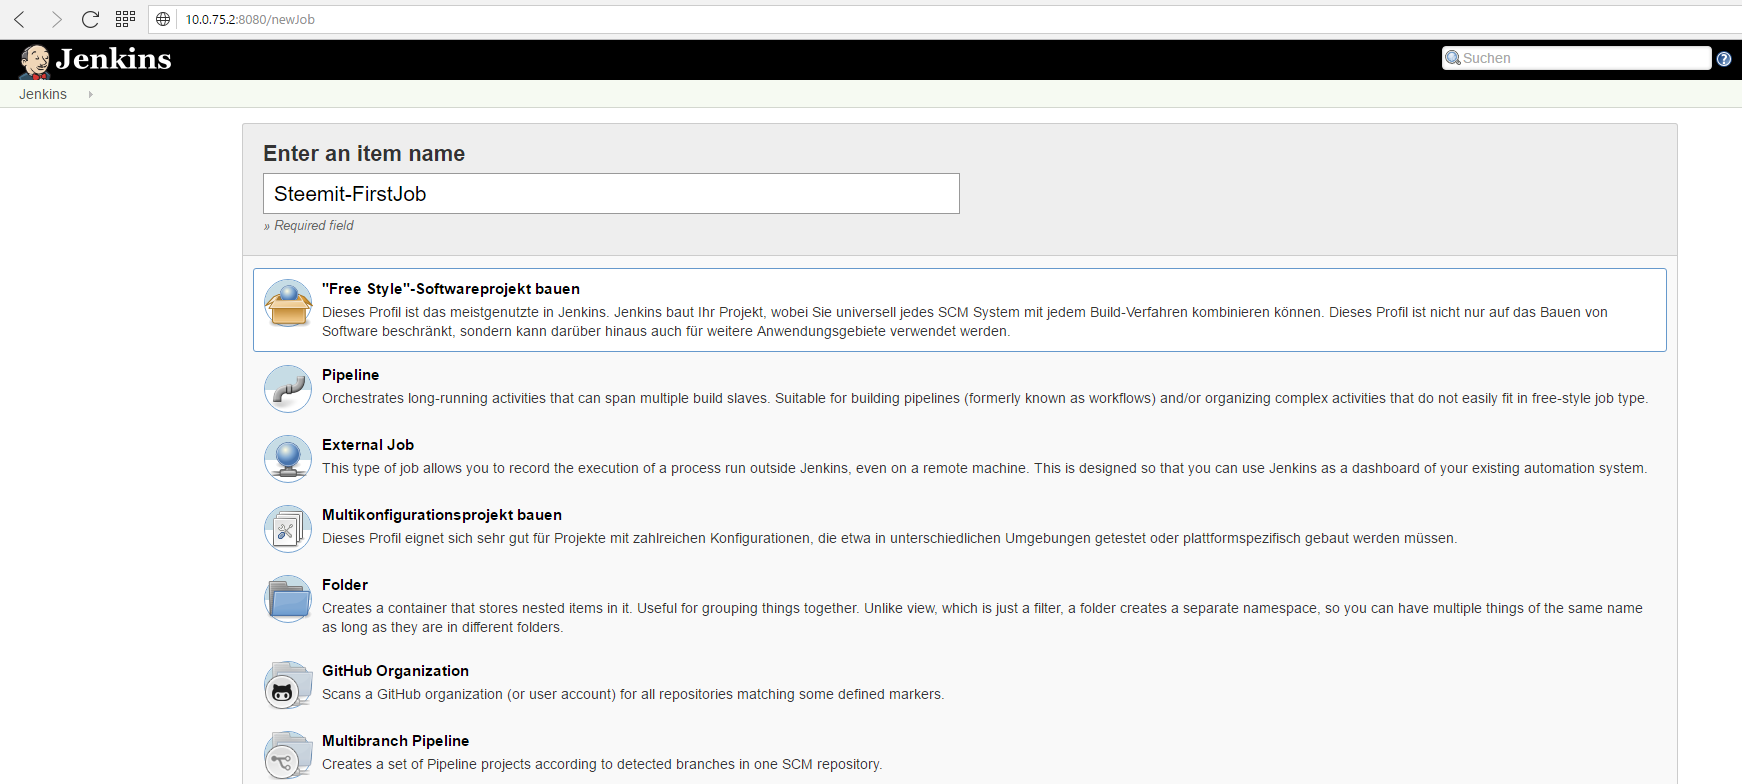The height and width of the screenshot is (784, 1742).
Task: Click the Multikonfigurationsprojekt description text
Action: point(889,538)
